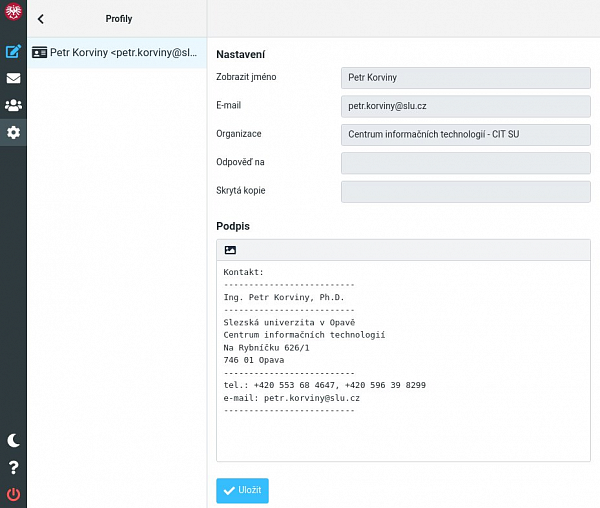Select the Petr Korviny profile row

[x=117, y=53]
